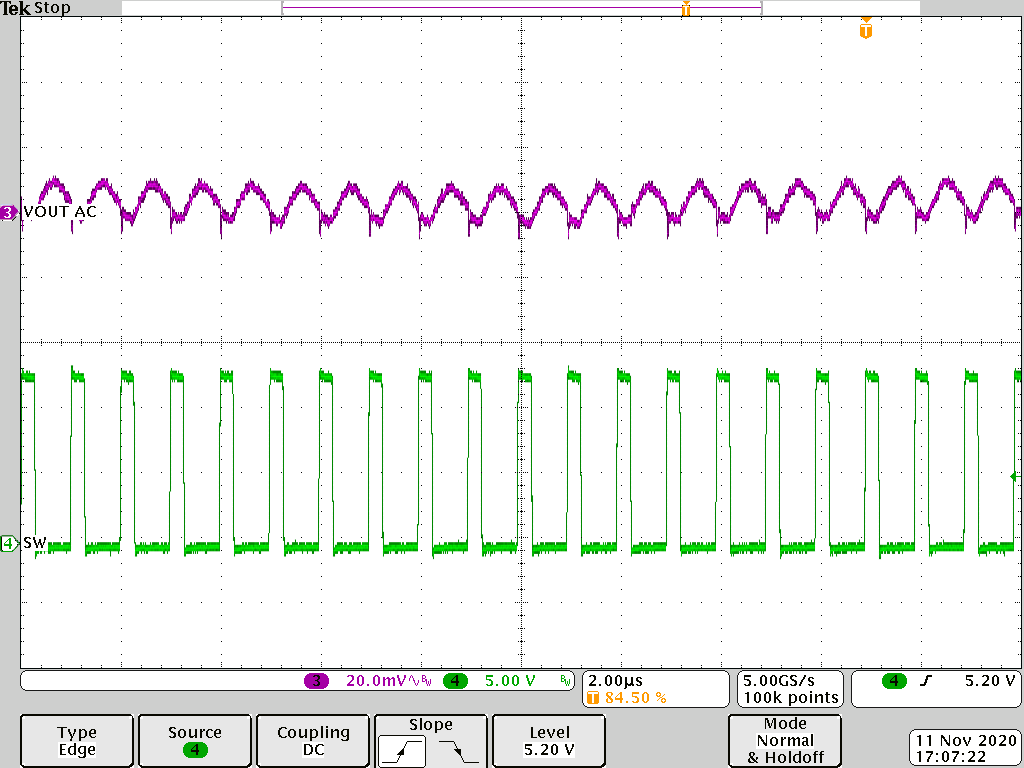Open Mode Normal & Holdoff options
This screenshot has height=768, width=1024.
[785, 741]
